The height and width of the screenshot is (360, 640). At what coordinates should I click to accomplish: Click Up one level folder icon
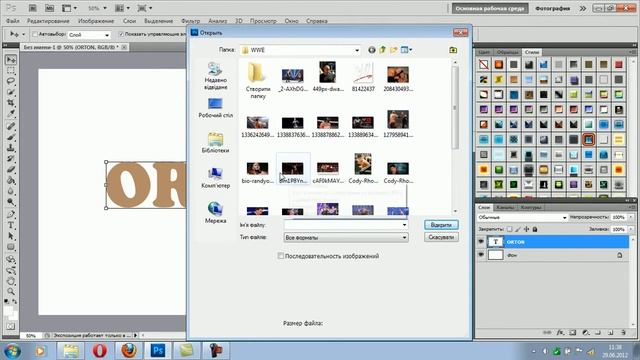[382, 50]
